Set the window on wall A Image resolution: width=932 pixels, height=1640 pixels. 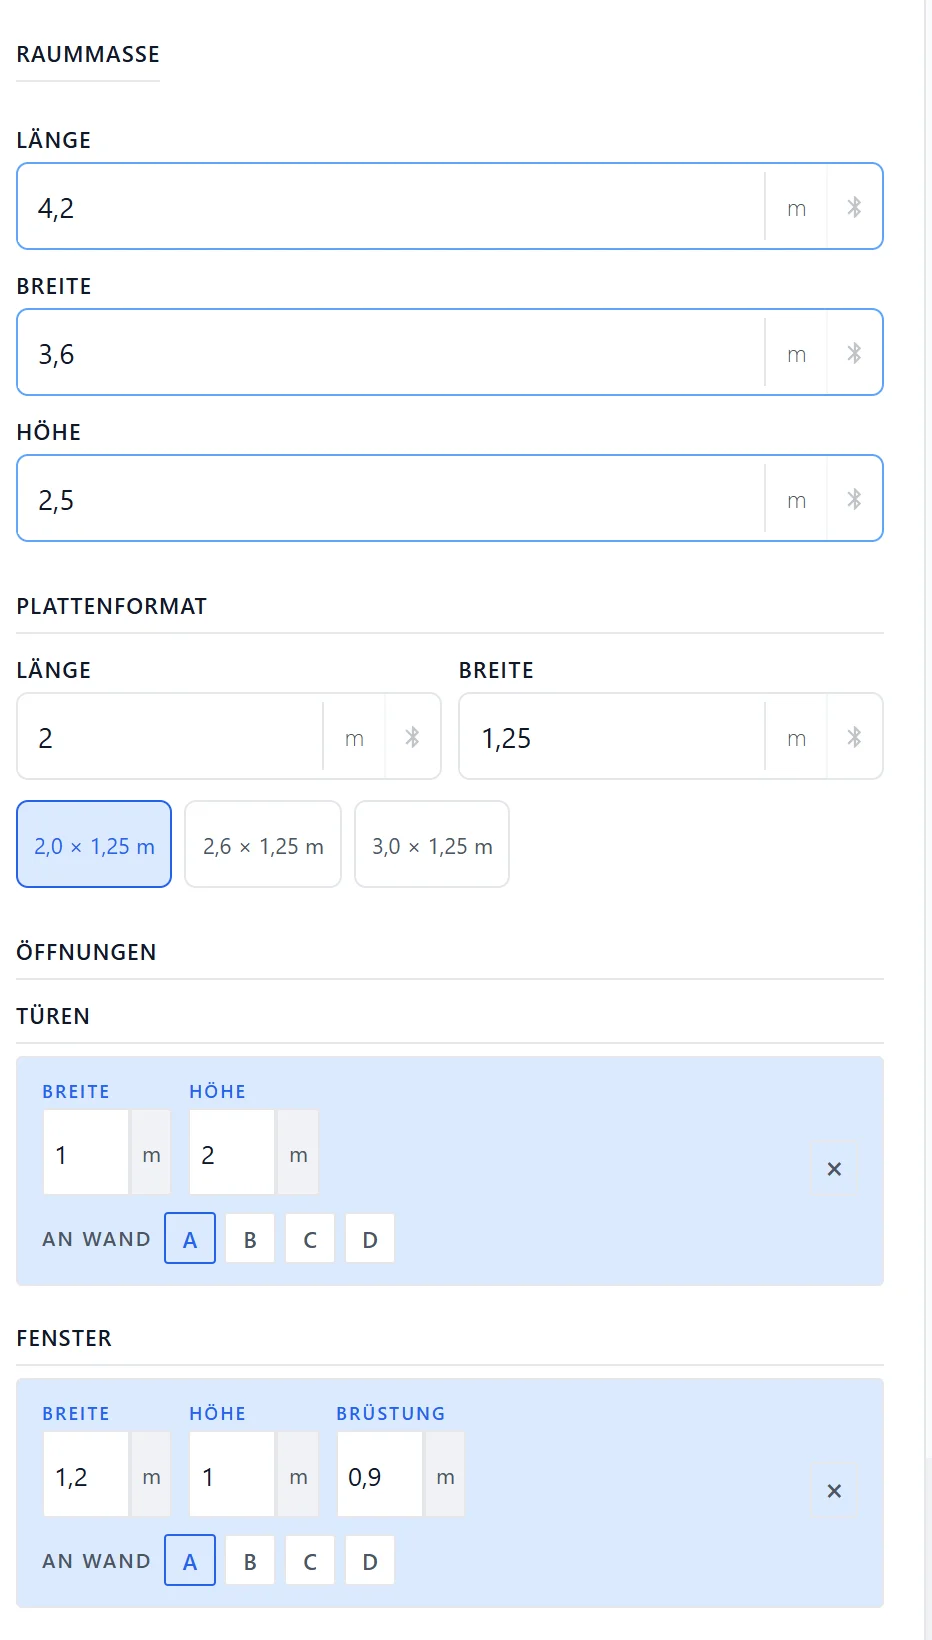[x=190, y=1561]
